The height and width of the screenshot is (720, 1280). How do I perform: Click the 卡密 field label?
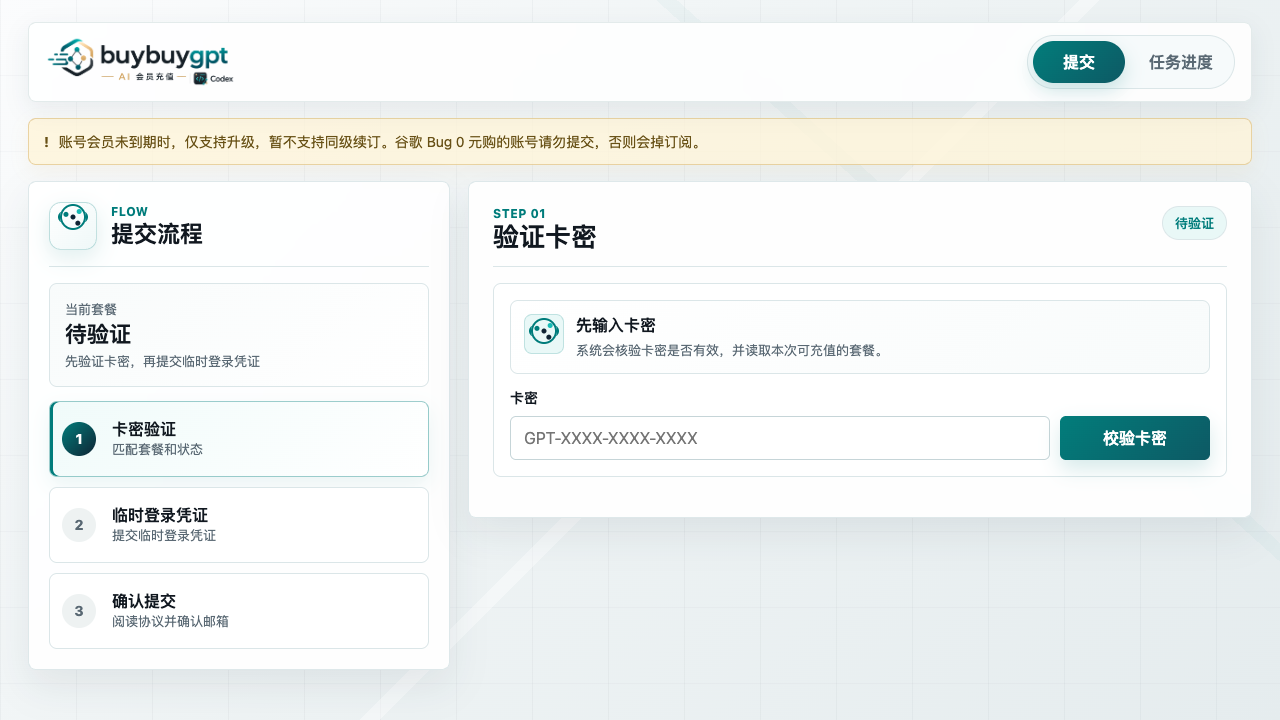click(524, 398)
